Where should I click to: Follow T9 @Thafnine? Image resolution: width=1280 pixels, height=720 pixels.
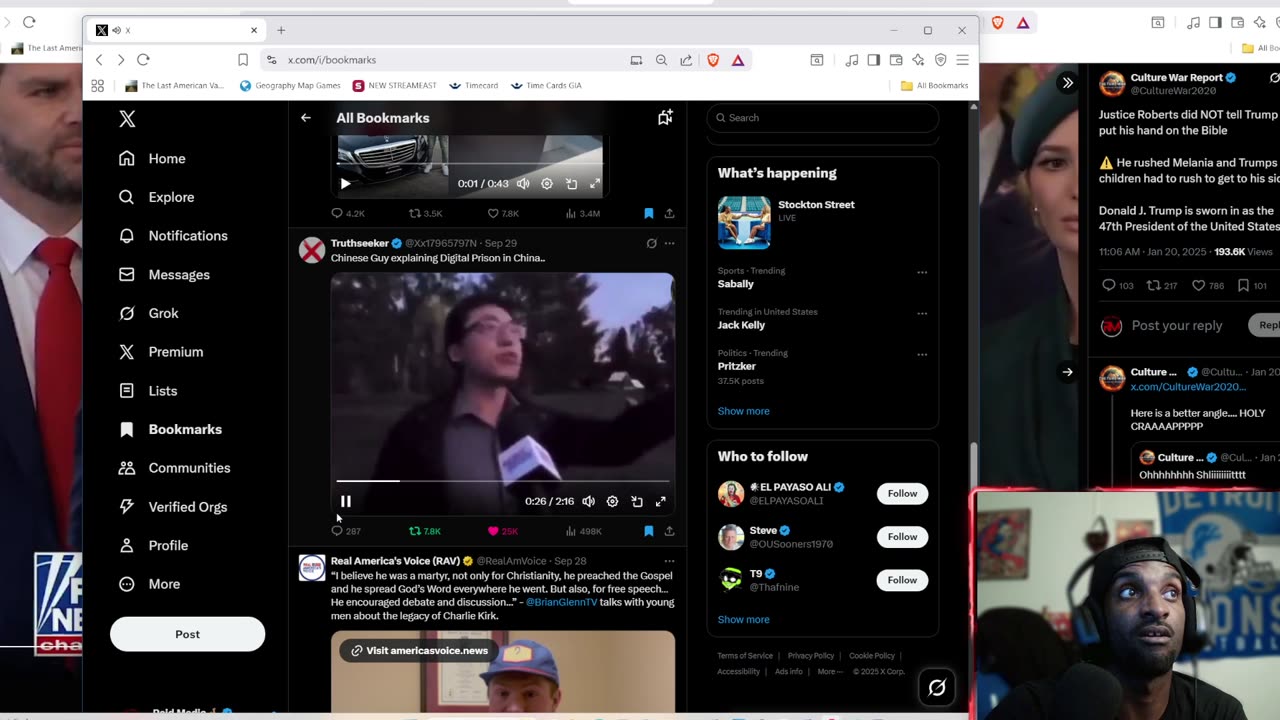pyautogui.click(x=902, y=580)
